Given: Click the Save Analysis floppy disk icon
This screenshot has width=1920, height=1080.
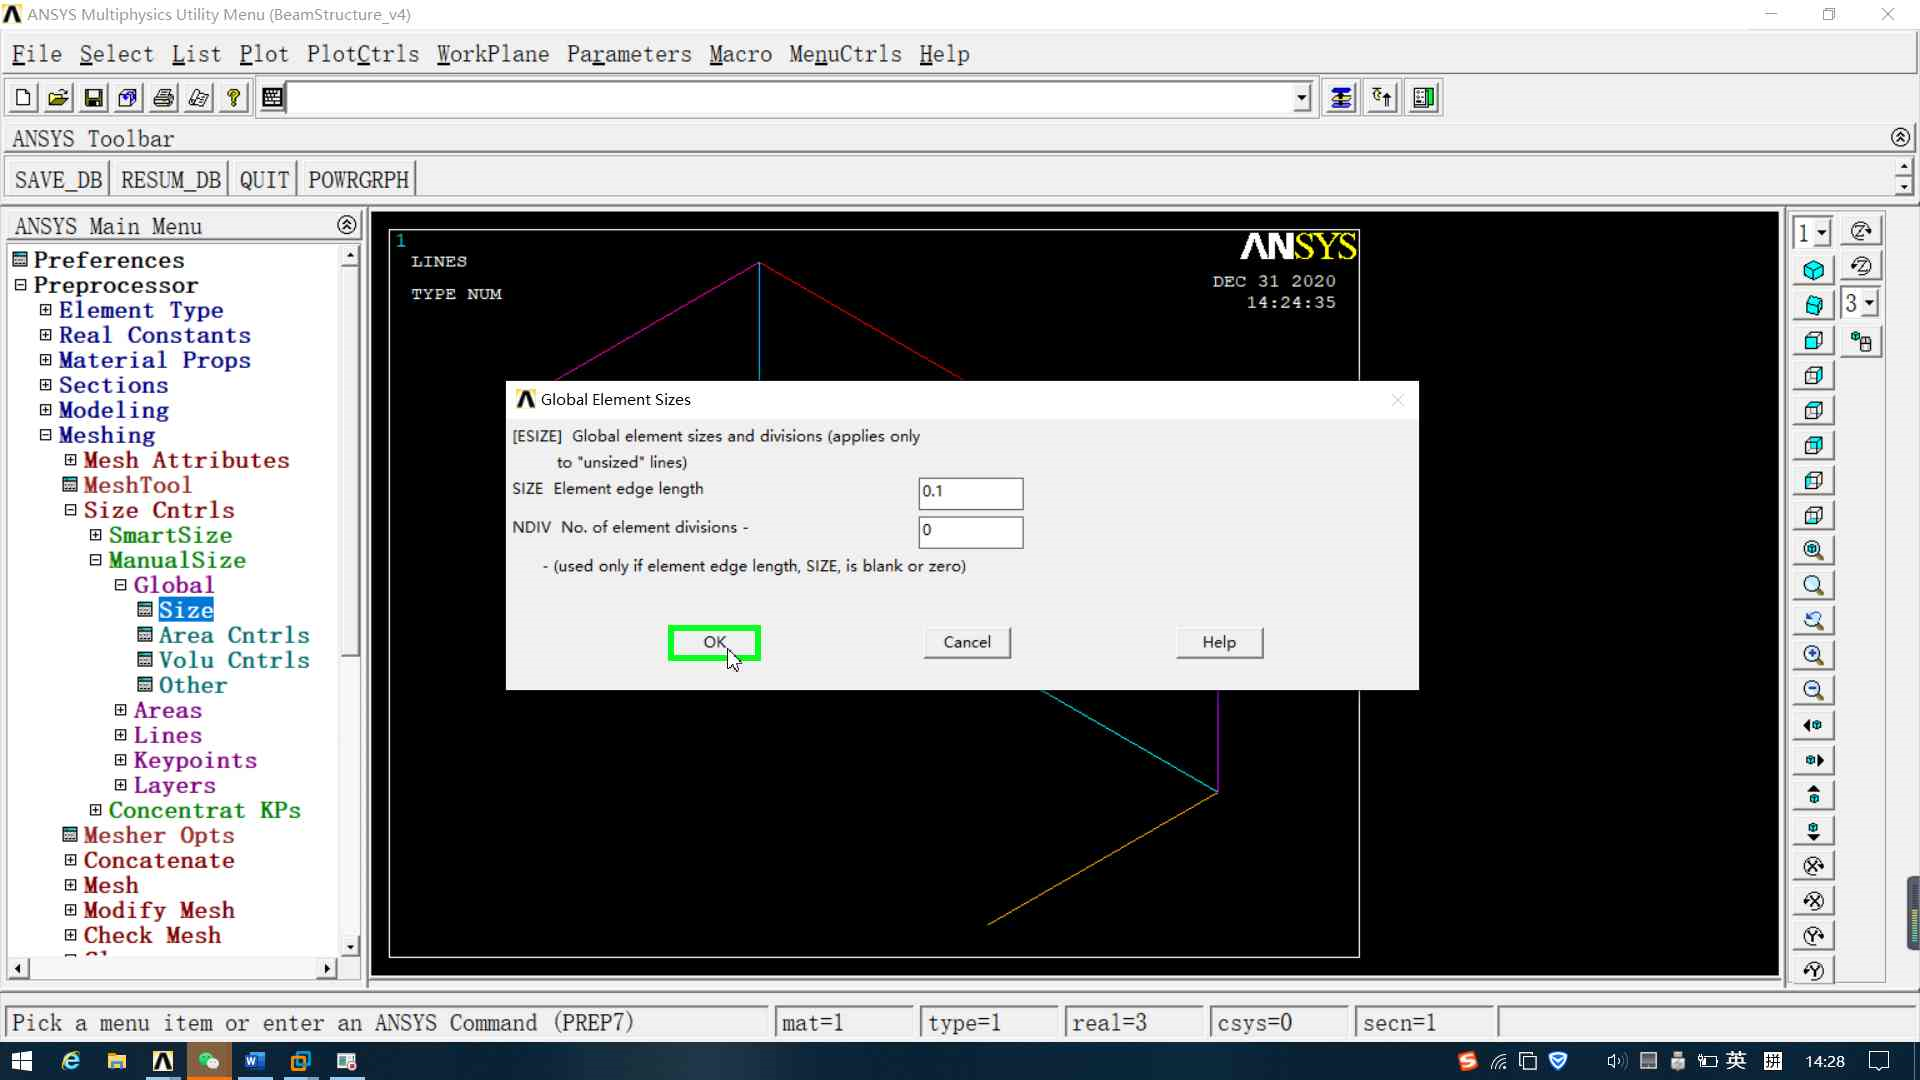Looking at the screenshot, I should [x=93, y=98].
